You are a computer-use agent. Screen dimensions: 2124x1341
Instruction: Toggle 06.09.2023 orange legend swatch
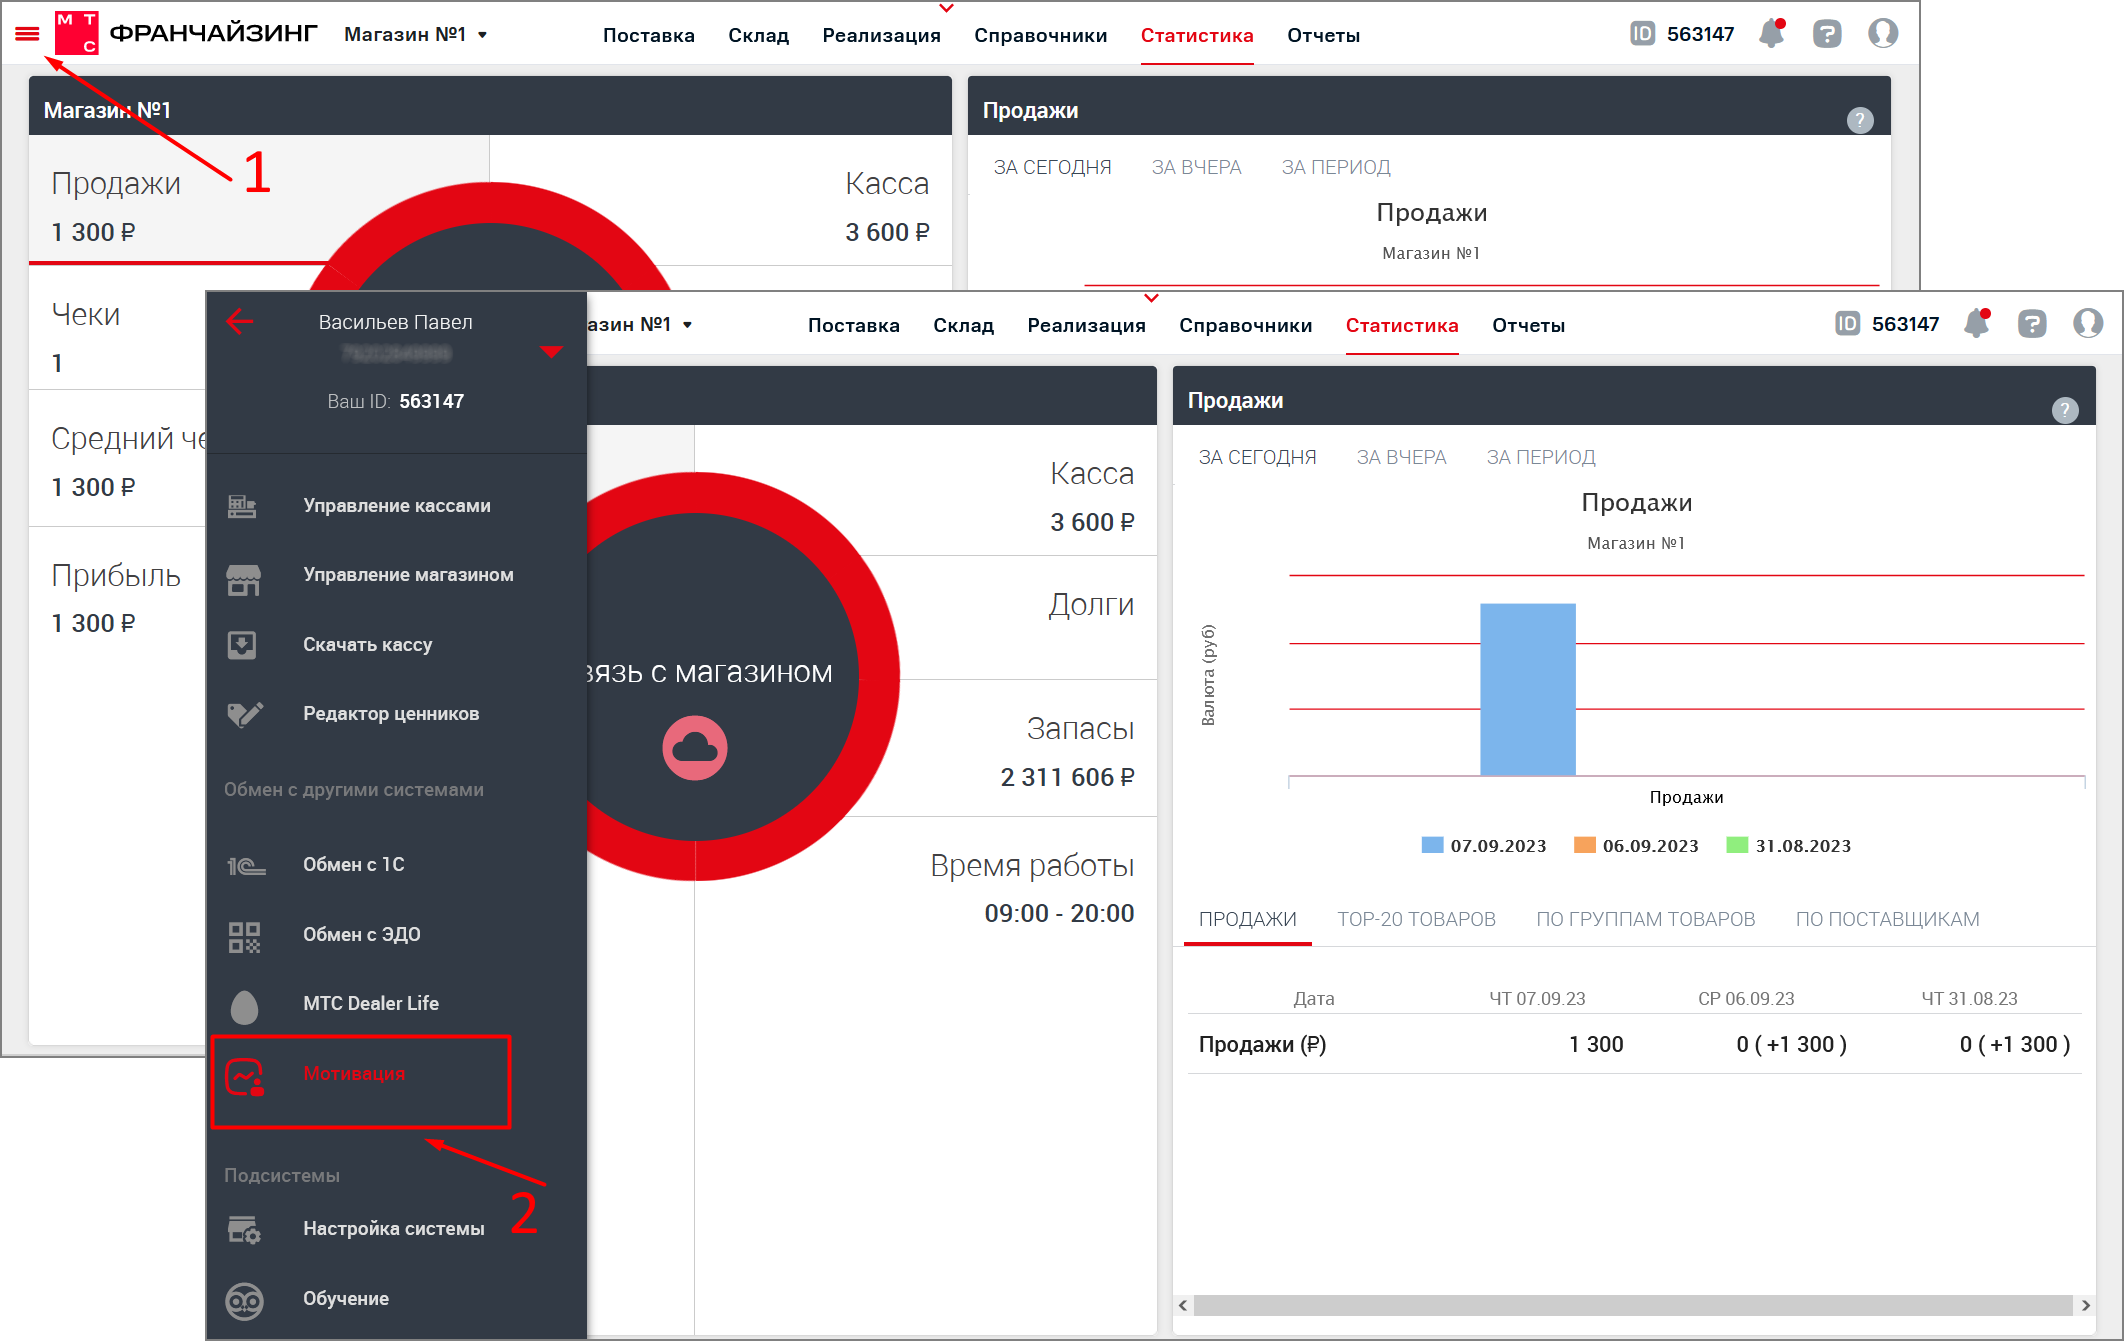tap(1584, 845)
